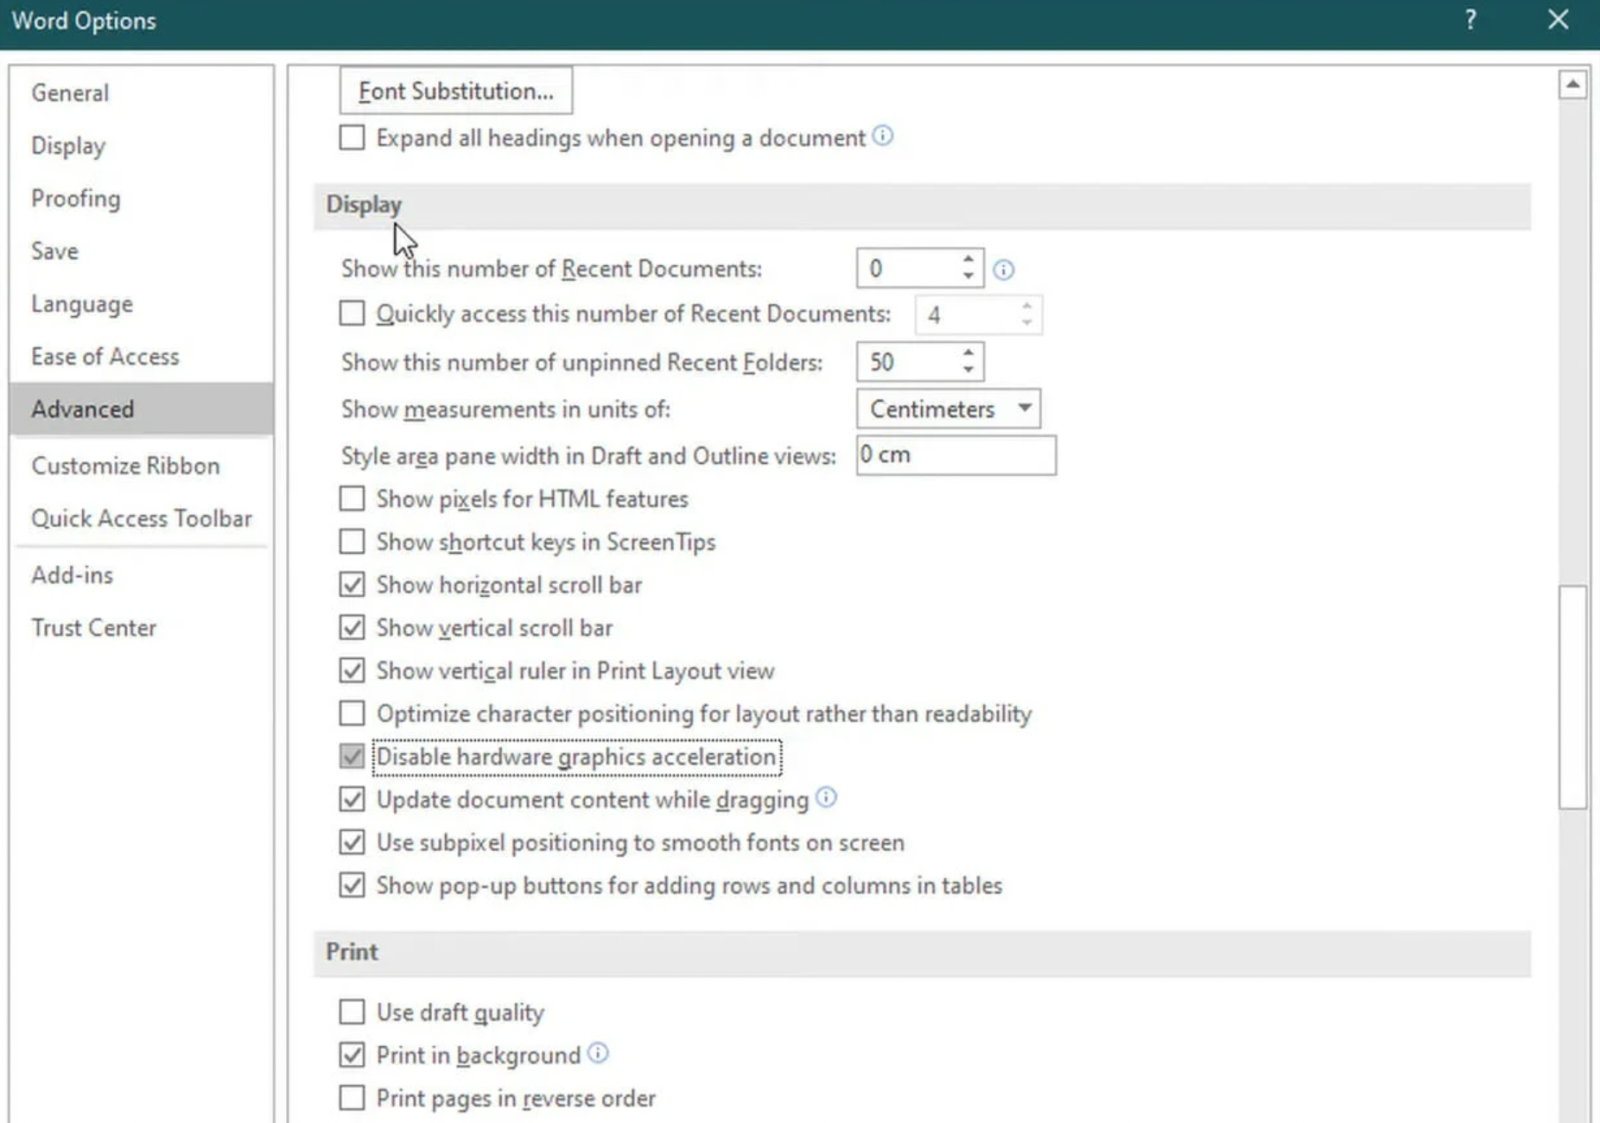The image size is (1600, 1123).
Task: Enable "Show pixels for HTML features"
Action: click(x=351, y=498)
